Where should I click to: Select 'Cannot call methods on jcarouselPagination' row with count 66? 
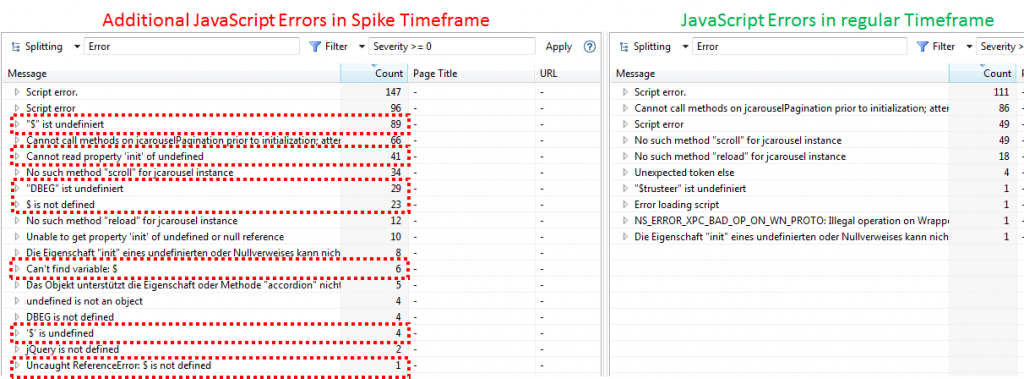tap(300, 140)
